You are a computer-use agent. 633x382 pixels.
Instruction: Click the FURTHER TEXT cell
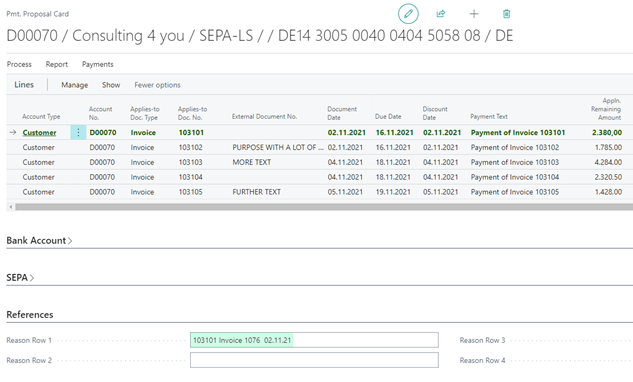256,192
